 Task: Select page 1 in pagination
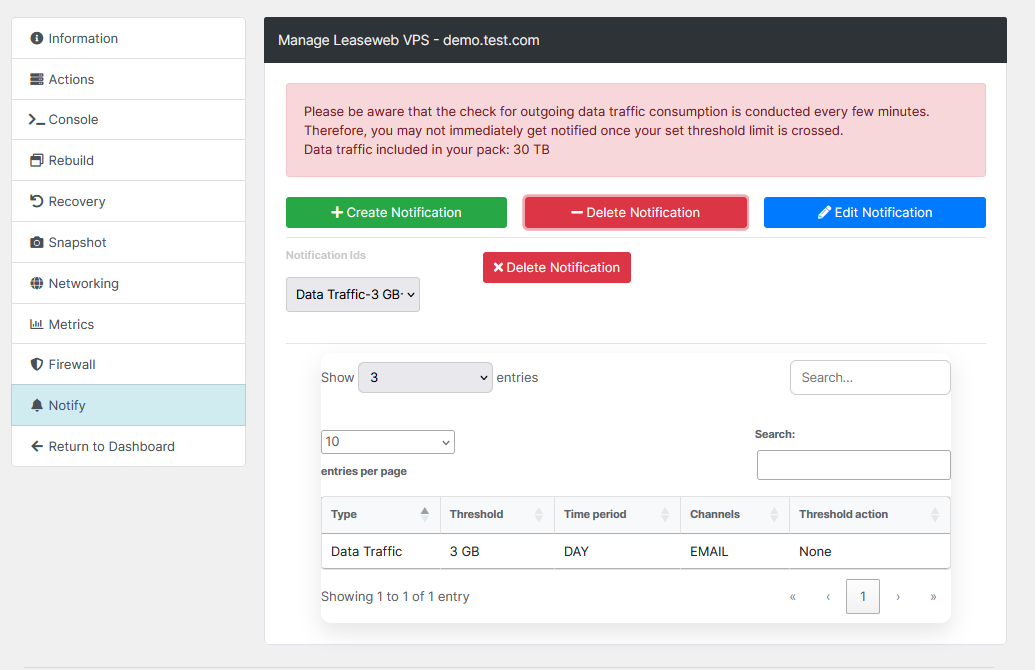coord(863,597)
